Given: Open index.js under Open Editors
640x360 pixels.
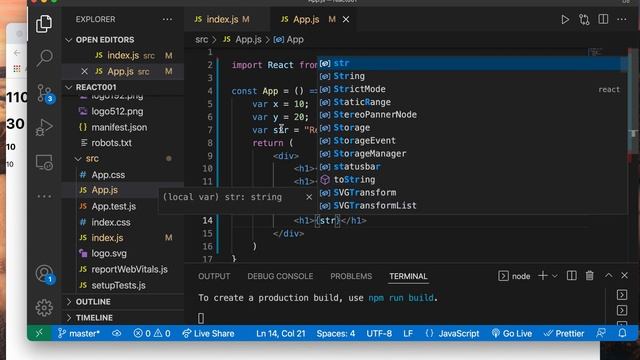Looking at the screenshot, I should point(123,55).
